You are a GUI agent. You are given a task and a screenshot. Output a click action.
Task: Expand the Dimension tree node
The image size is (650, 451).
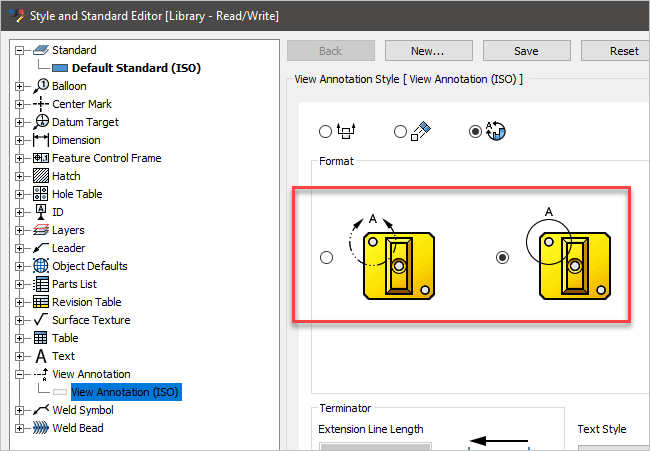[19, 140]
